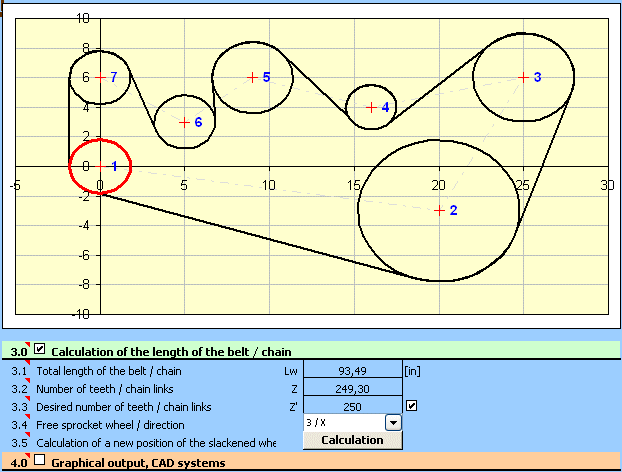This screenshot has width=622, height=472.
Task: Open the free sprocket wheel dropdown arrow
Action: 393,423
